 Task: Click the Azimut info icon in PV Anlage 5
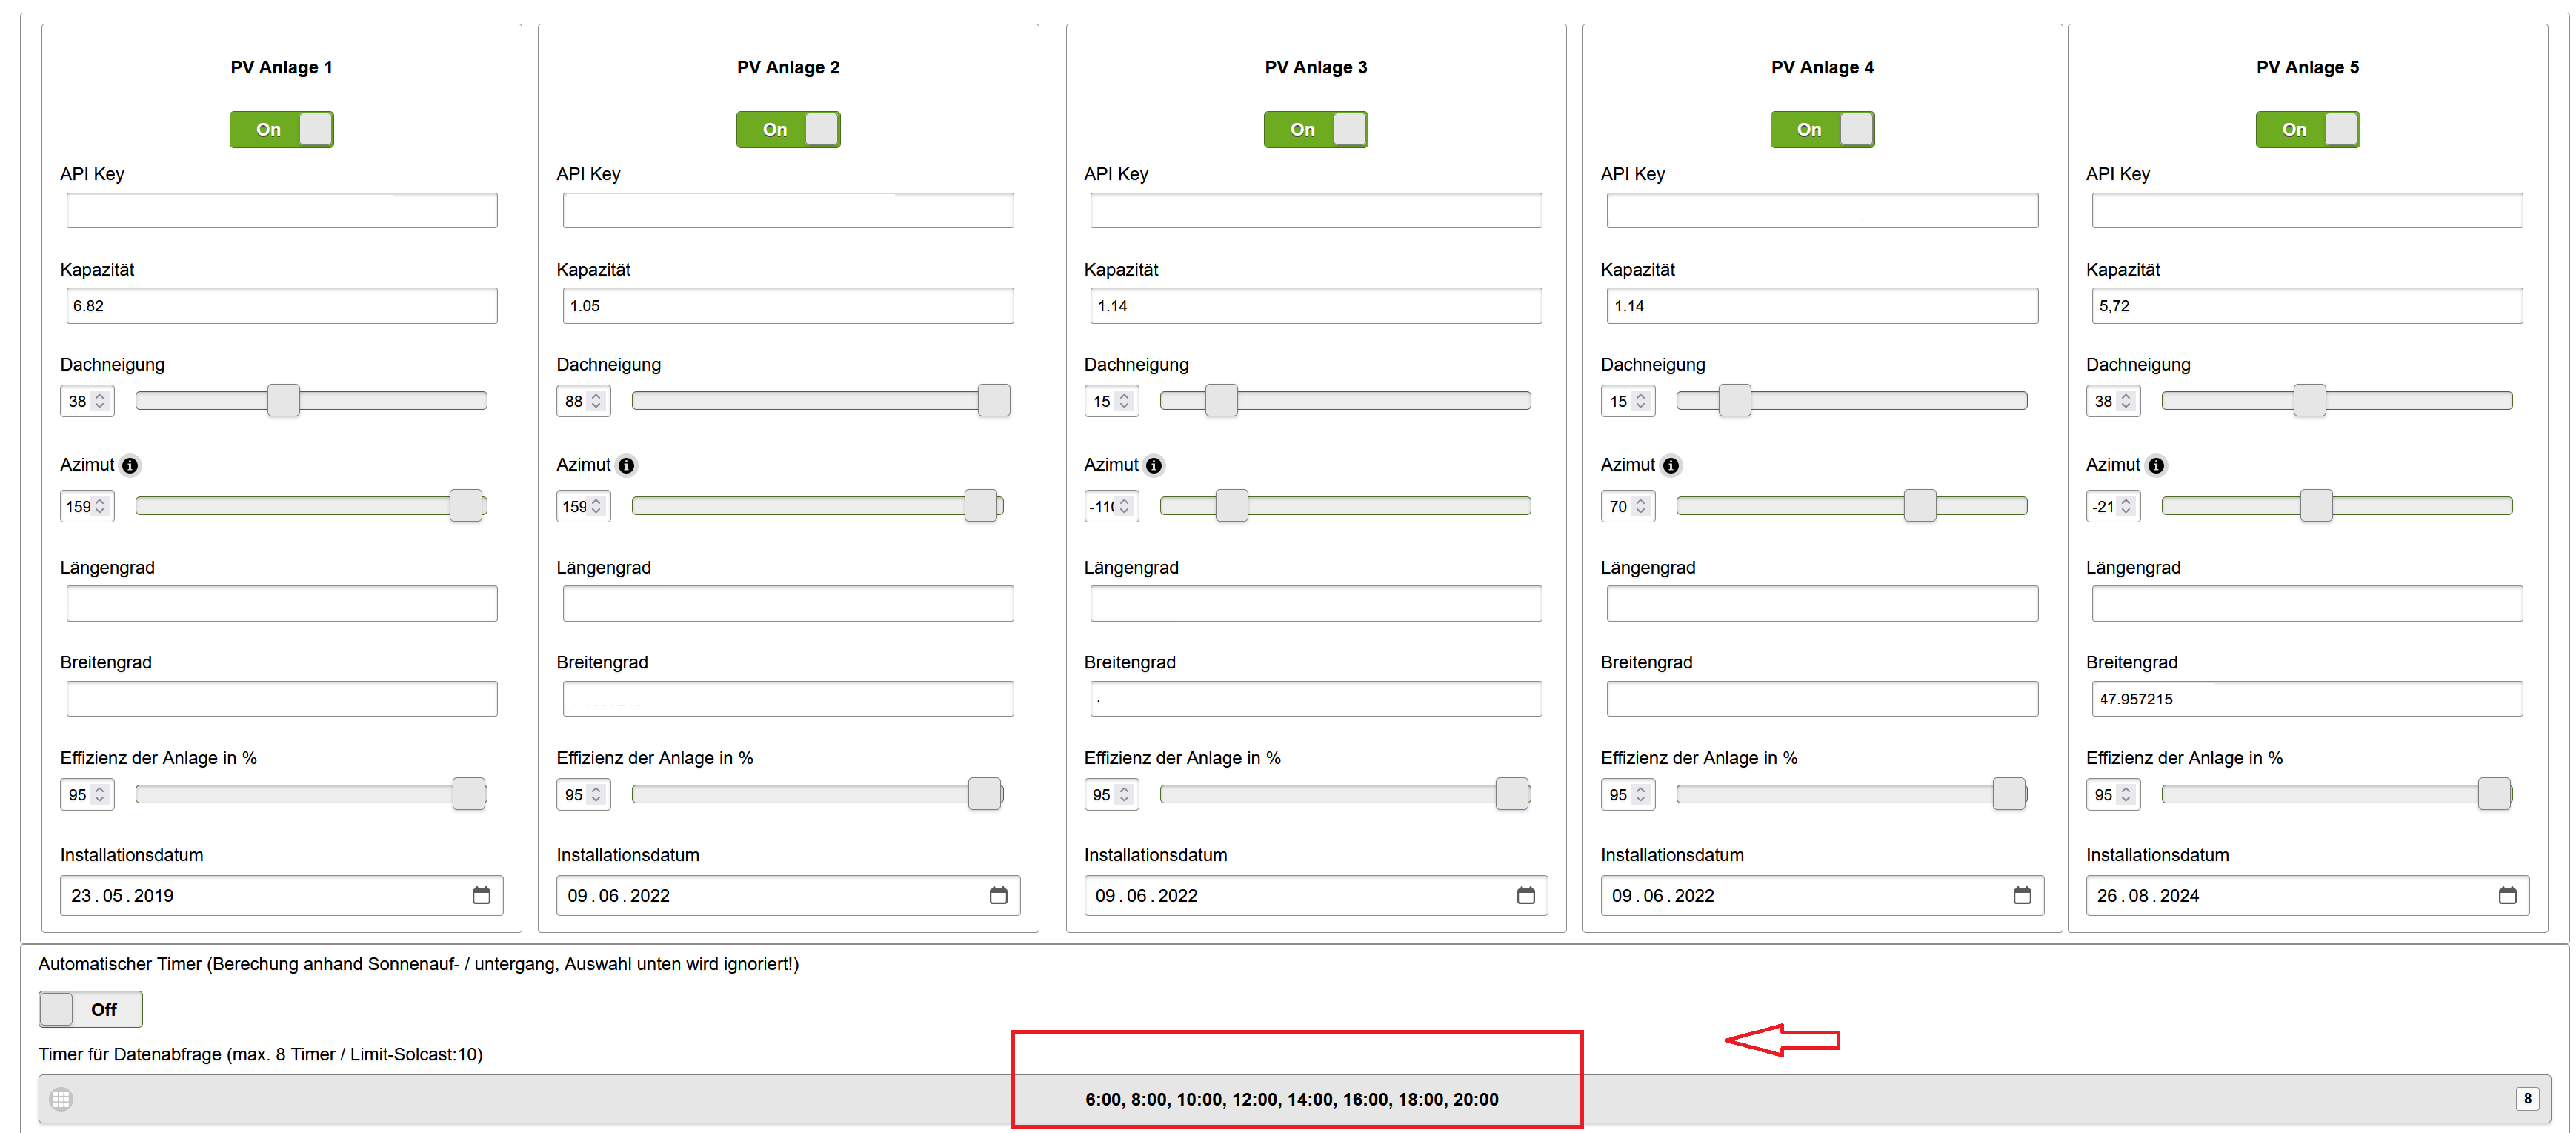(2156, 465)
